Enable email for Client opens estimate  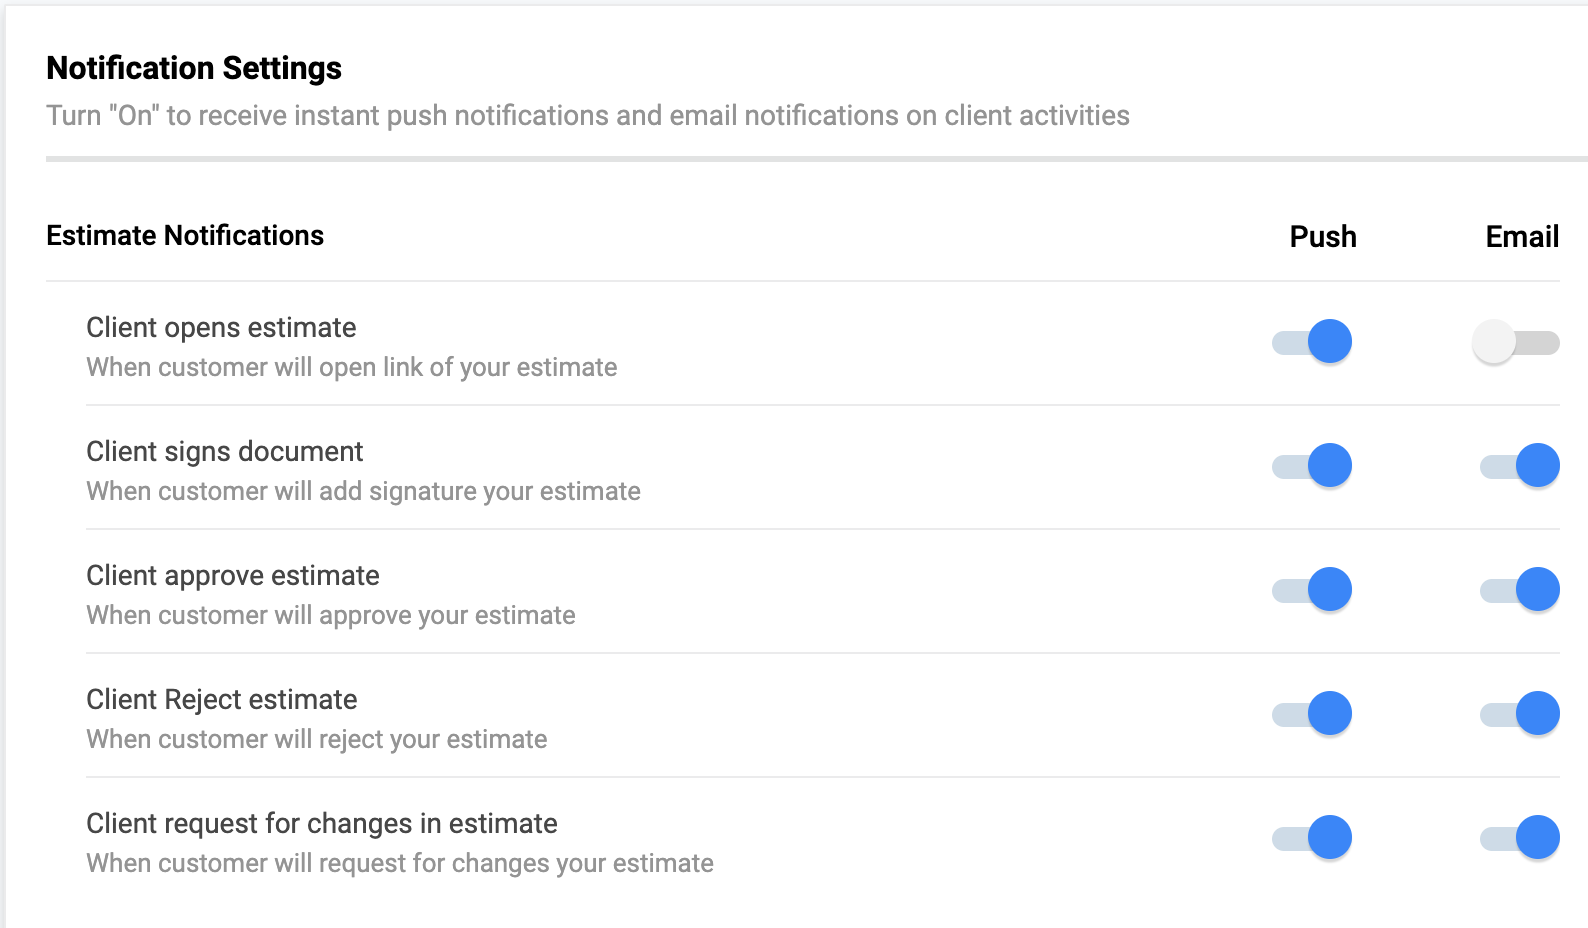(1516, 342)
